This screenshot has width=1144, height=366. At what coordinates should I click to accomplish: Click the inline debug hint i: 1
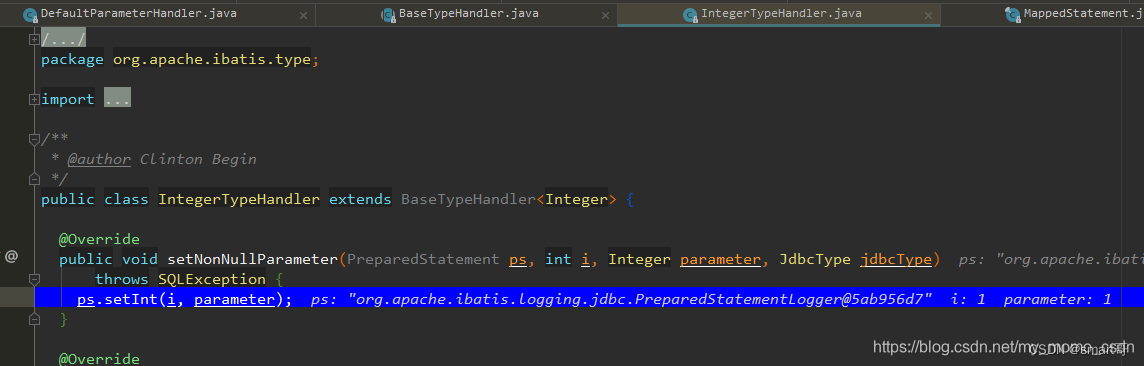coord(969,299)
